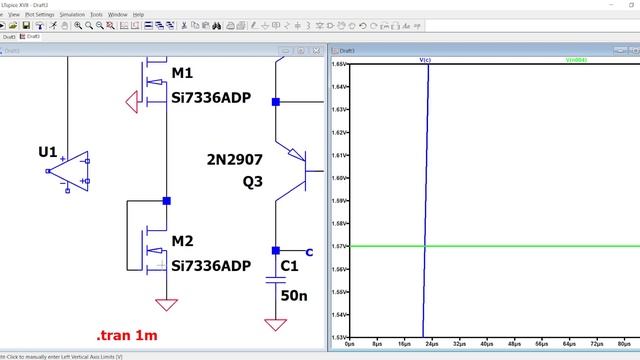Viewport: 640px width, 360px height.
Task: Open Print Setup icon
Action: (230, 26)
